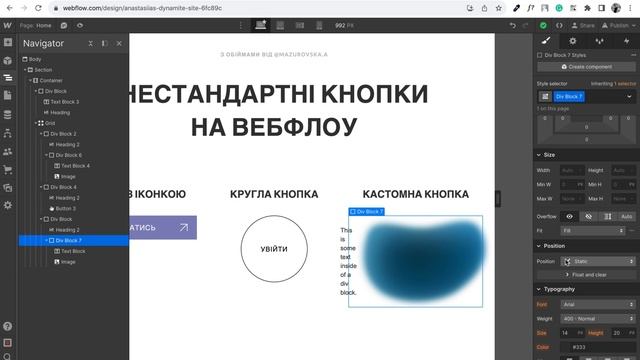Open the CMS collections panel

click(8, 115)
